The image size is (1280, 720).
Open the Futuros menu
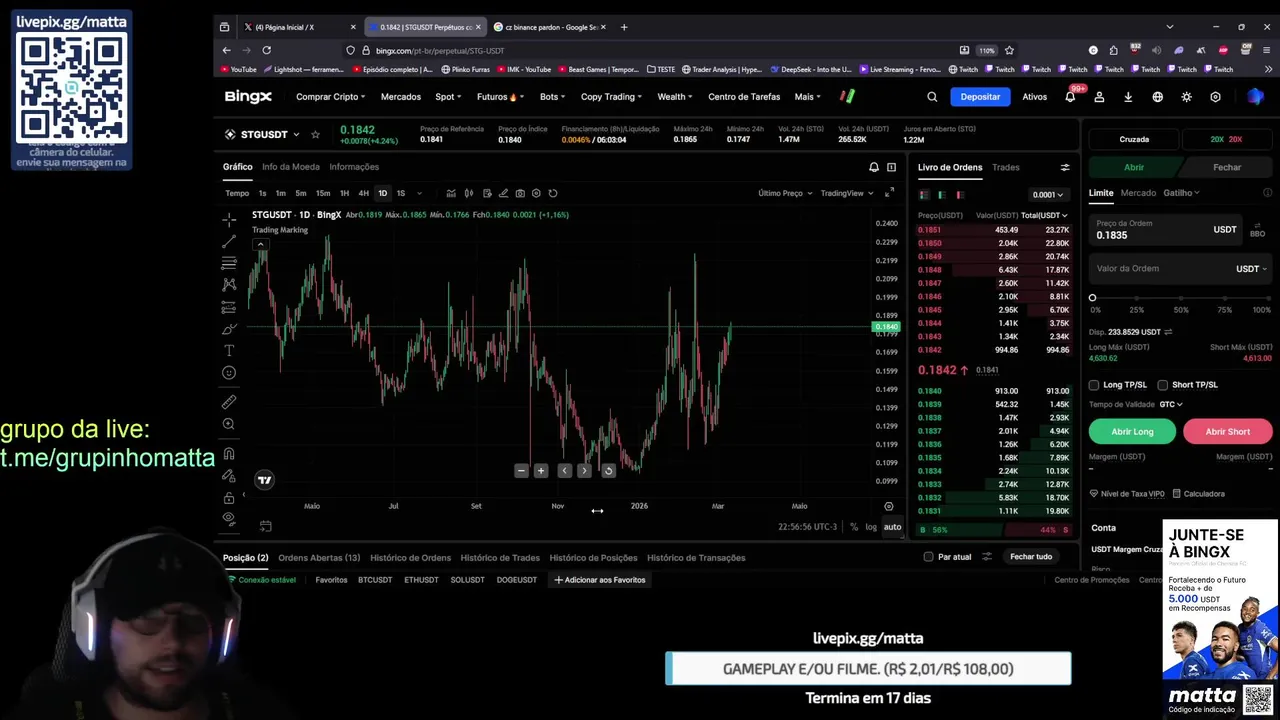(x=500, y=97)
